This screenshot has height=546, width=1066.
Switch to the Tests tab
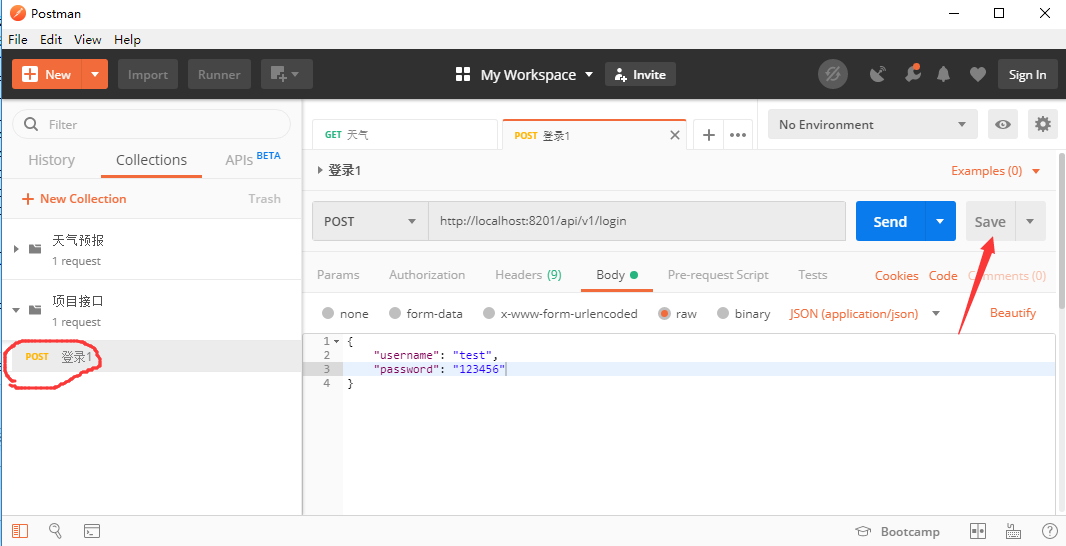[812, 275]
